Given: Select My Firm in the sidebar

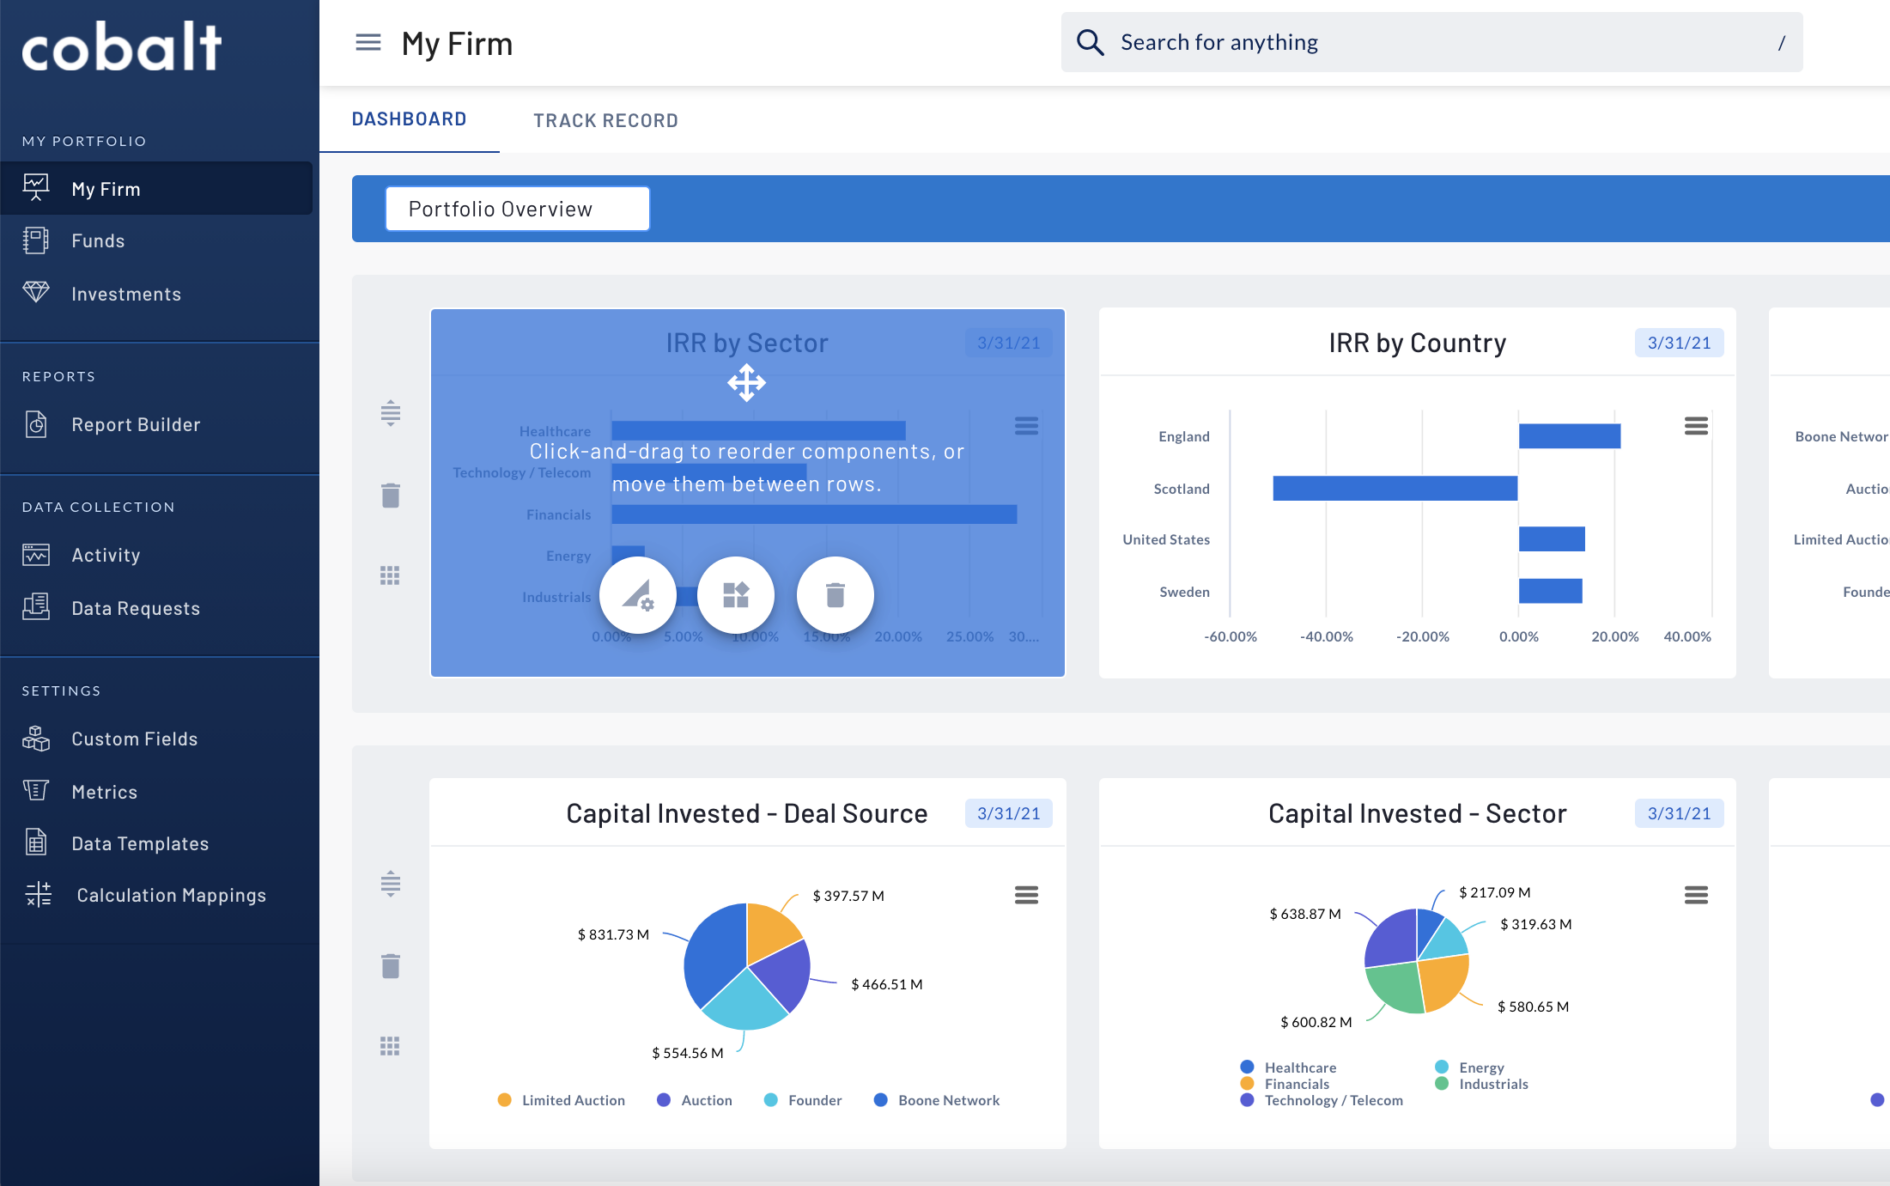Looking at the screenshot, I should 156,188.
